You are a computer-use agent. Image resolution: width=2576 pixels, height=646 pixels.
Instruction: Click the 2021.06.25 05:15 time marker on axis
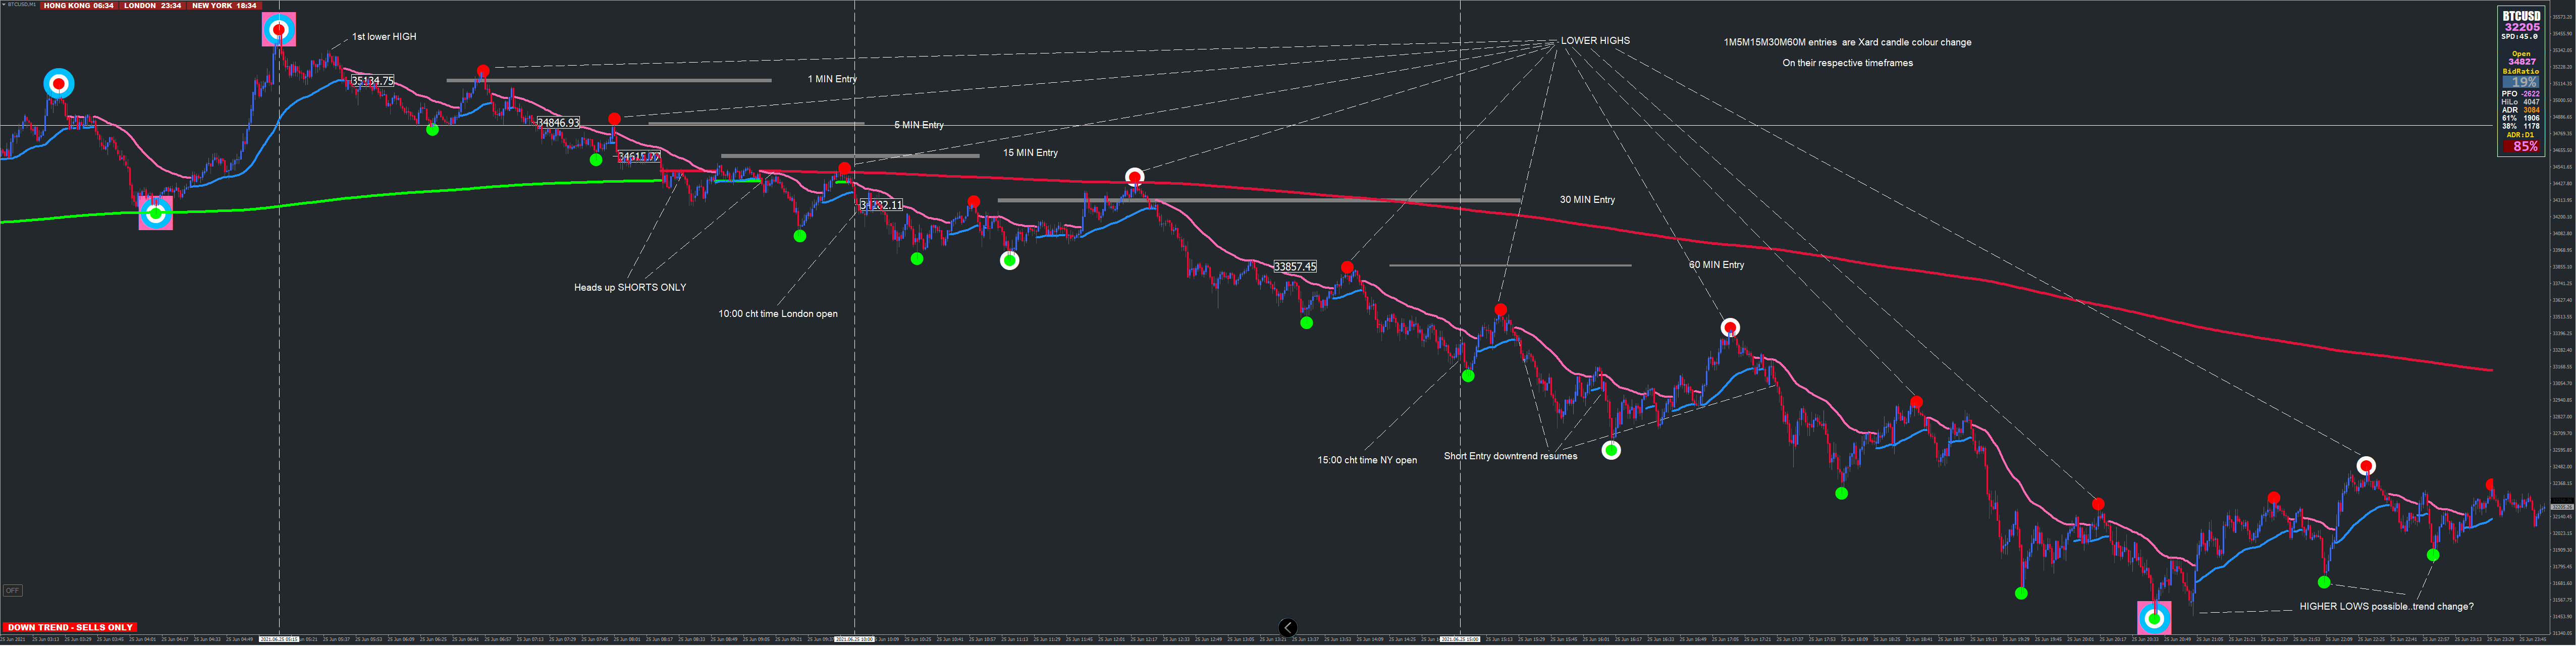(x=279, y=639)
